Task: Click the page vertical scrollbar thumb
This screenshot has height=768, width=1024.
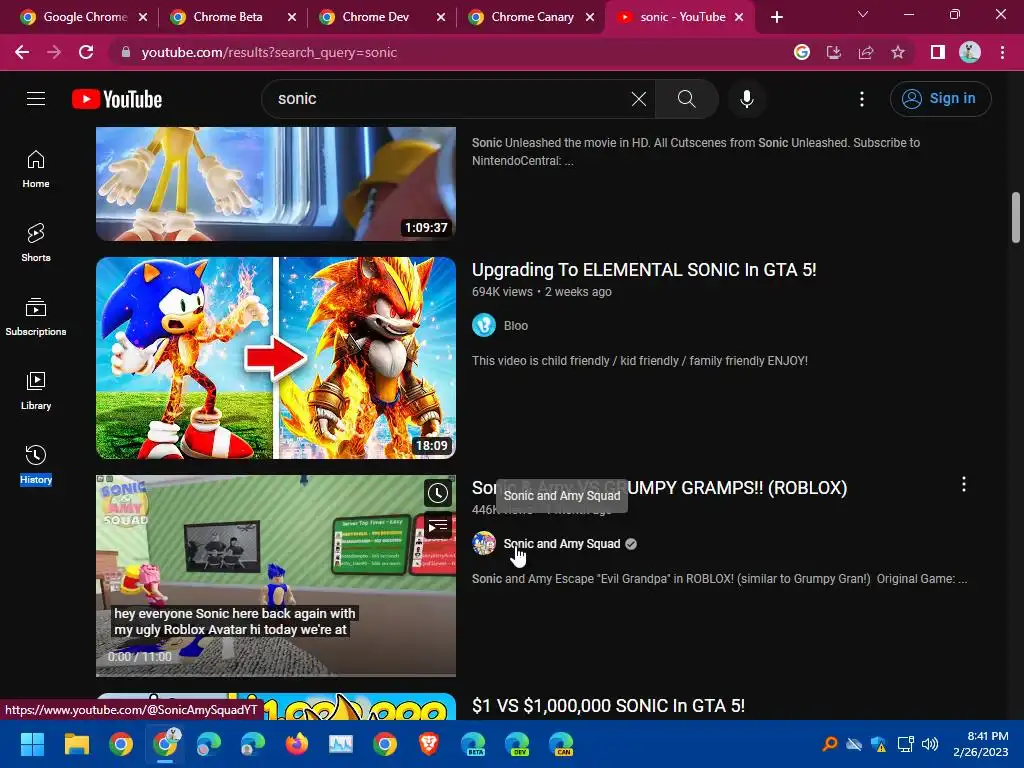Action: (1016, 217)
